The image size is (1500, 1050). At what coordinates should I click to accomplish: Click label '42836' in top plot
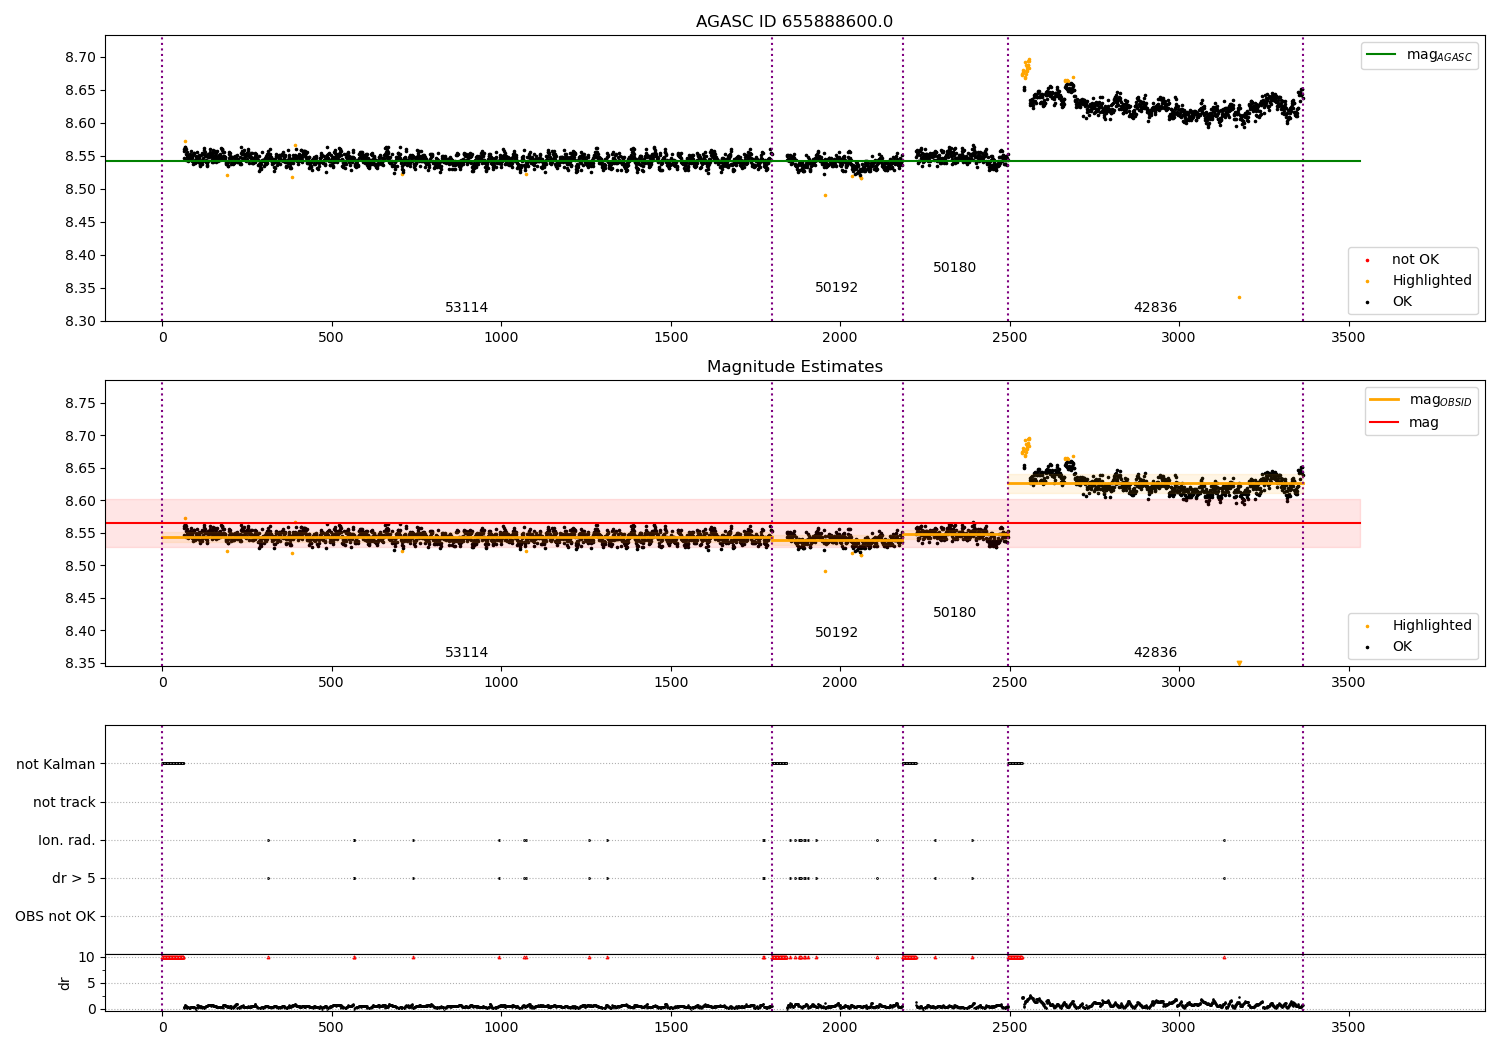click(x=1155, y=308)
